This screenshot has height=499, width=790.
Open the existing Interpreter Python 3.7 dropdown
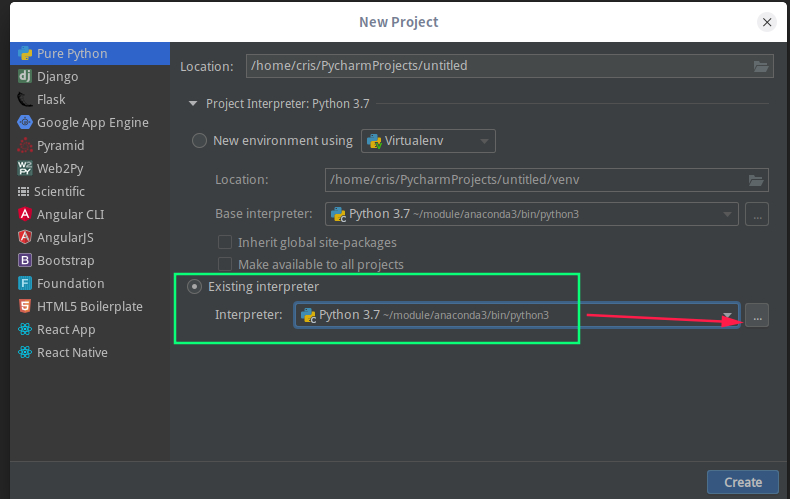(x=517, y=315)
